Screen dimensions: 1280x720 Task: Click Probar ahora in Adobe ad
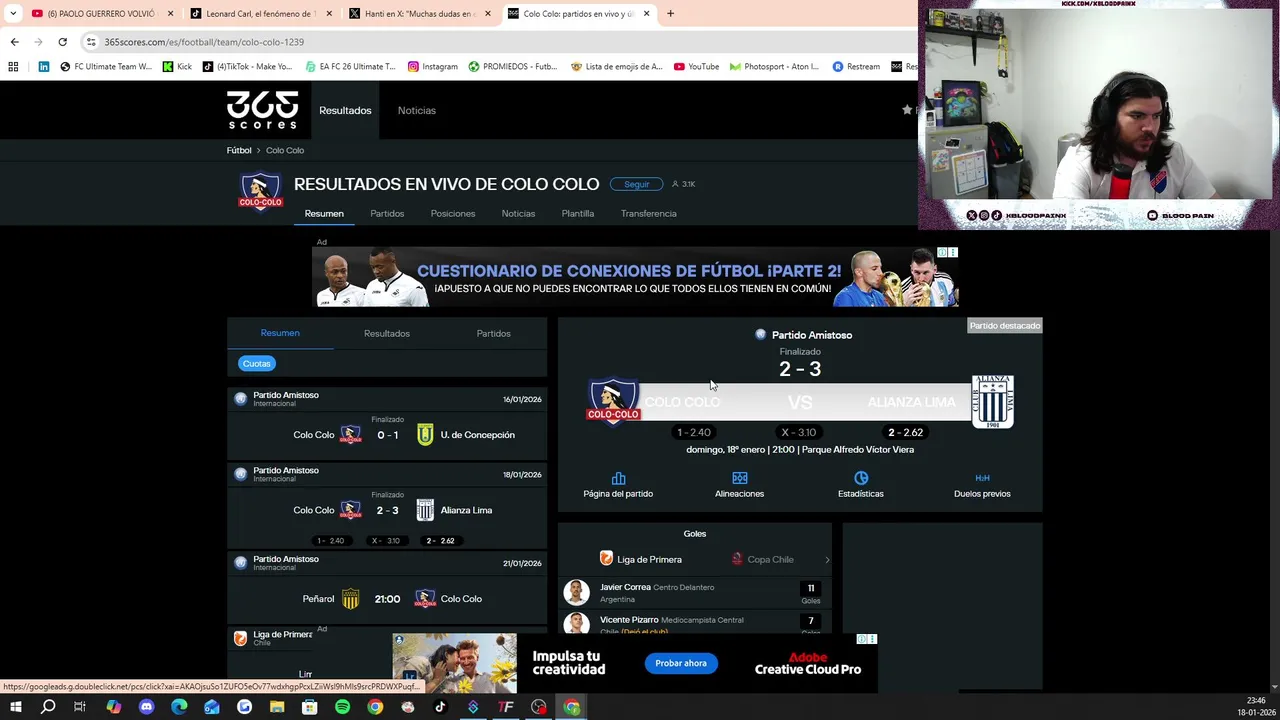point(681,663)
